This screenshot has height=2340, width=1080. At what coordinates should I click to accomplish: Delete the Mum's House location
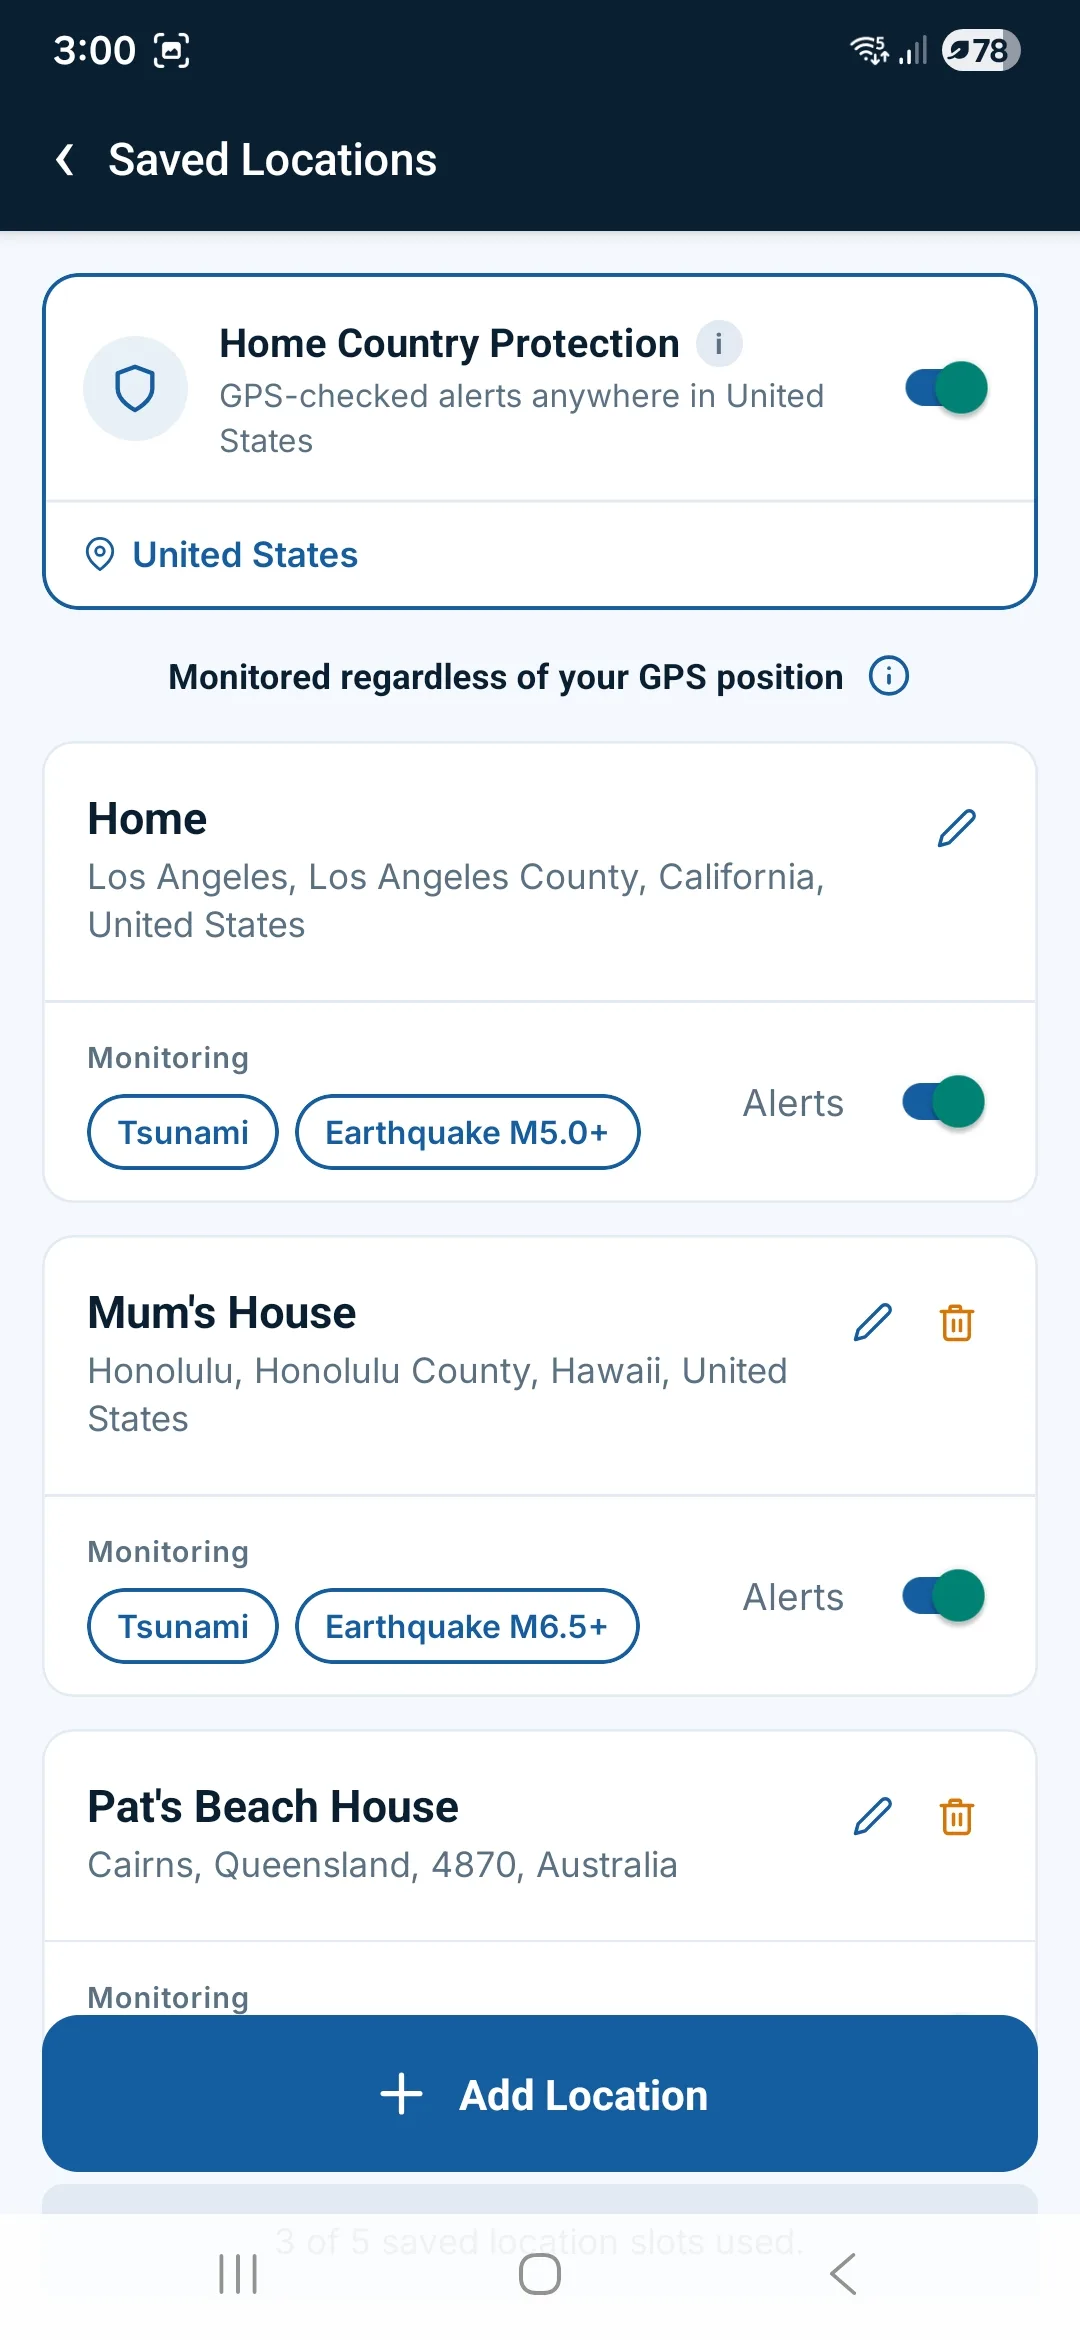[957, 1322]
